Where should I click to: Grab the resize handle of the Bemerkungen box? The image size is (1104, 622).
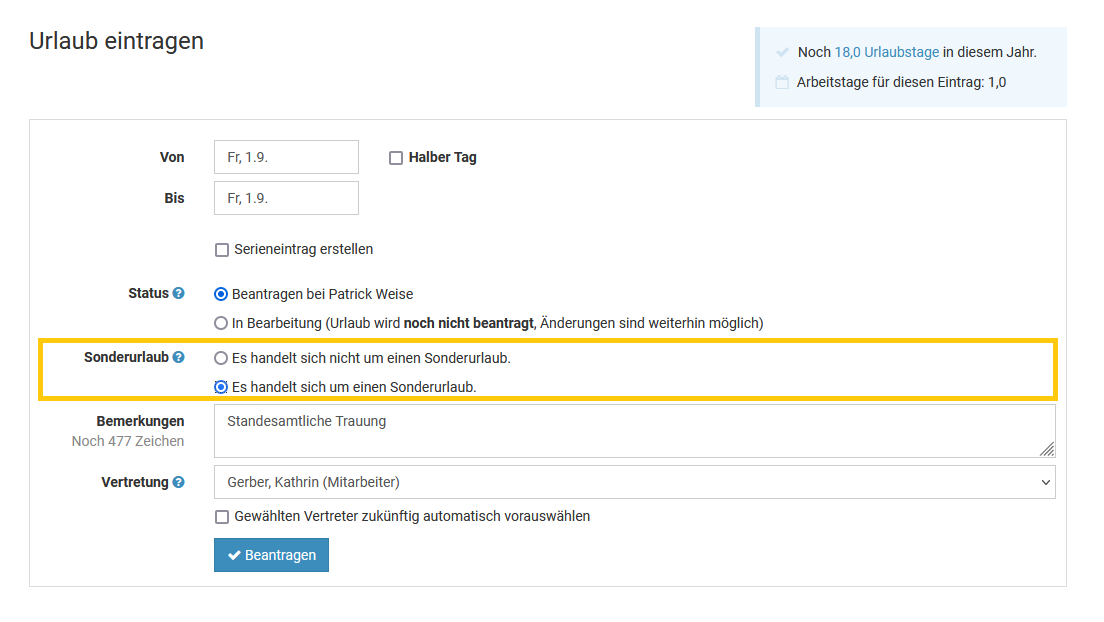1047,450
